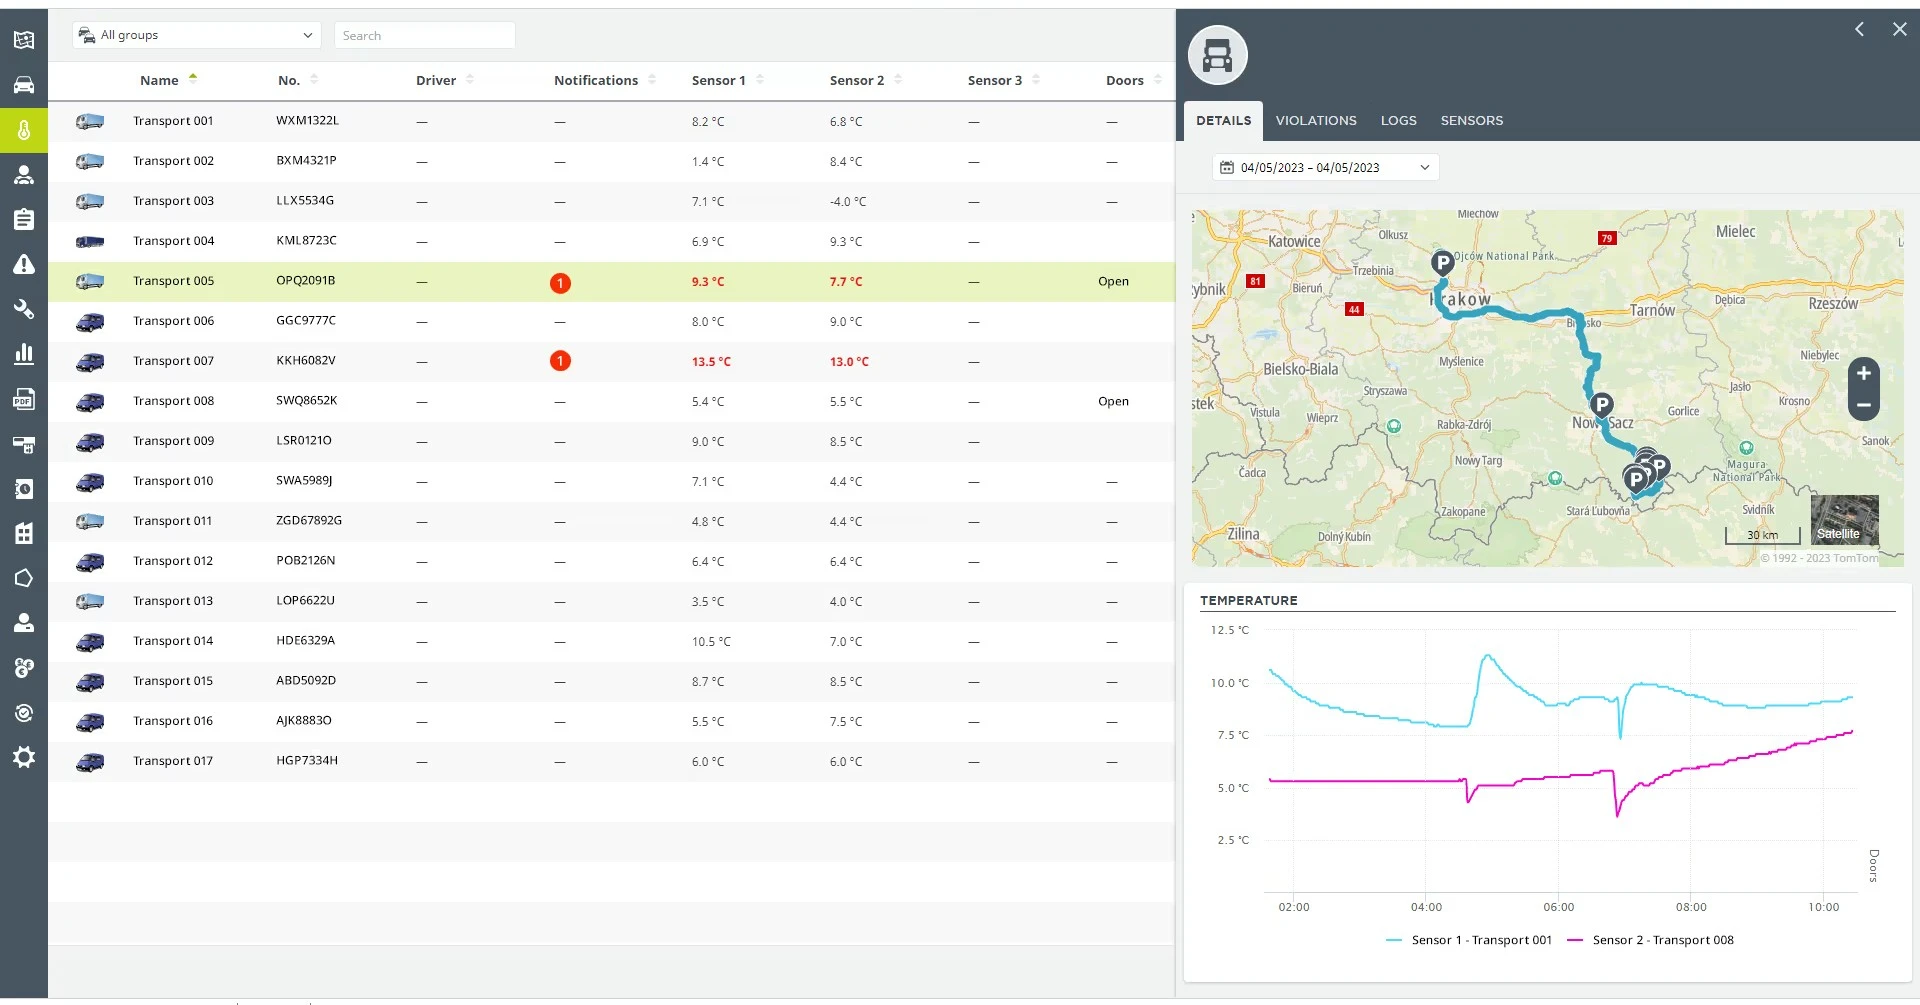Click the vehicle search field
1920x1005 pixels.
tap(424, 35)
